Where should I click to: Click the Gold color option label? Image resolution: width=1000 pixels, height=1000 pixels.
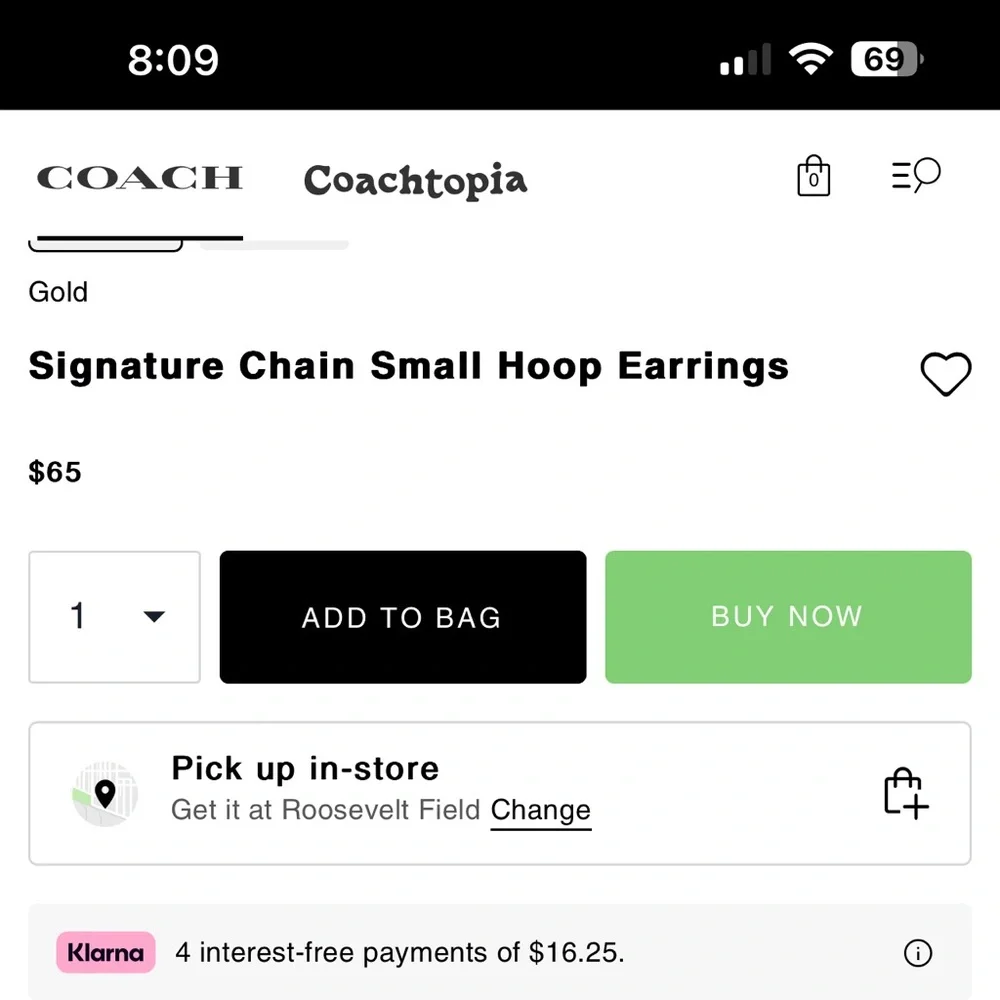[57, 292]
